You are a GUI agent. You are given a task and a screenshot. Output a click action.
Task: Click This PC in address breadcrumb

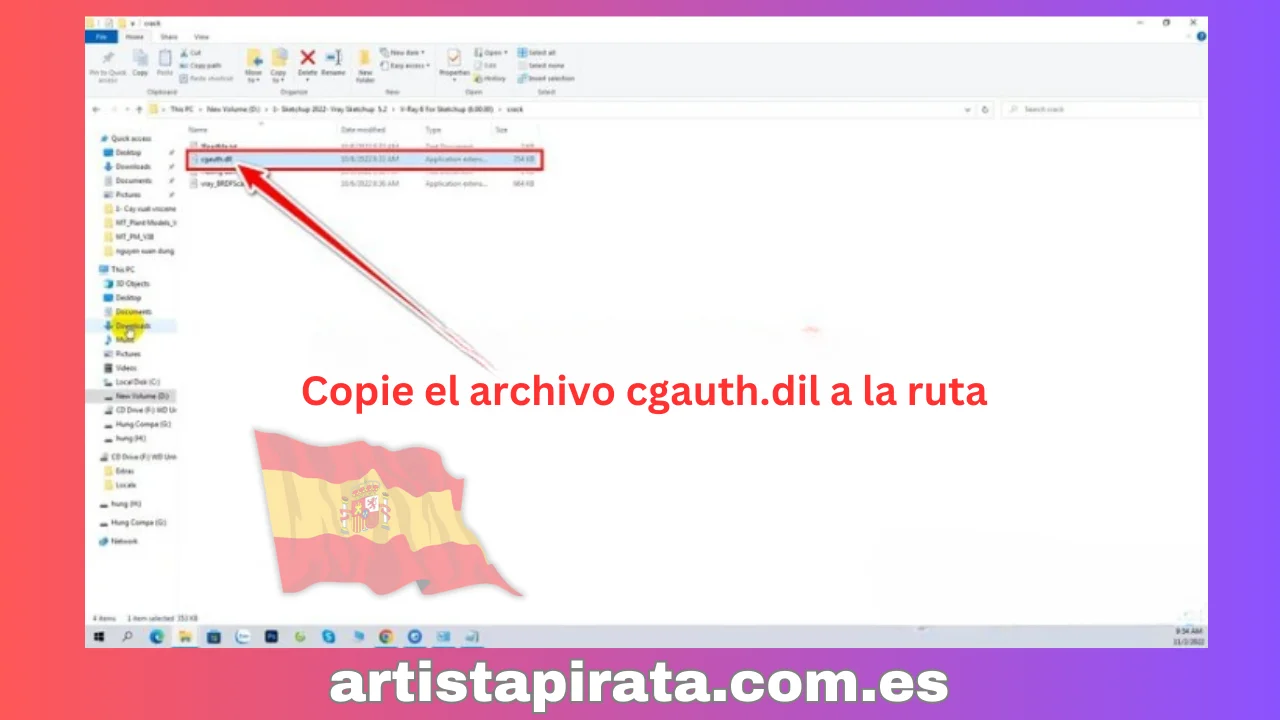pyautogui.click(x=181, y=109)
